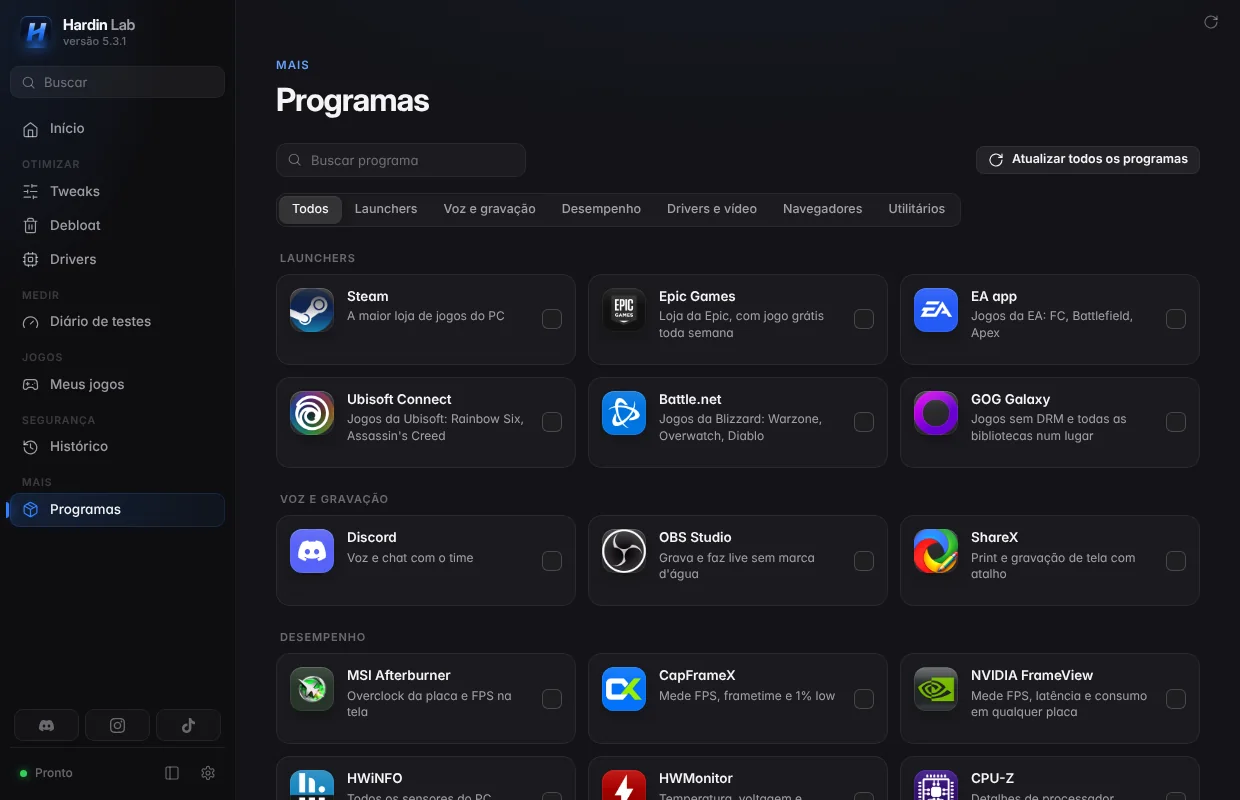Click the HWMonitor lightning icon
Viewport: 1240px width, 800px height.
pyautogui.click(x=624, y=785)
